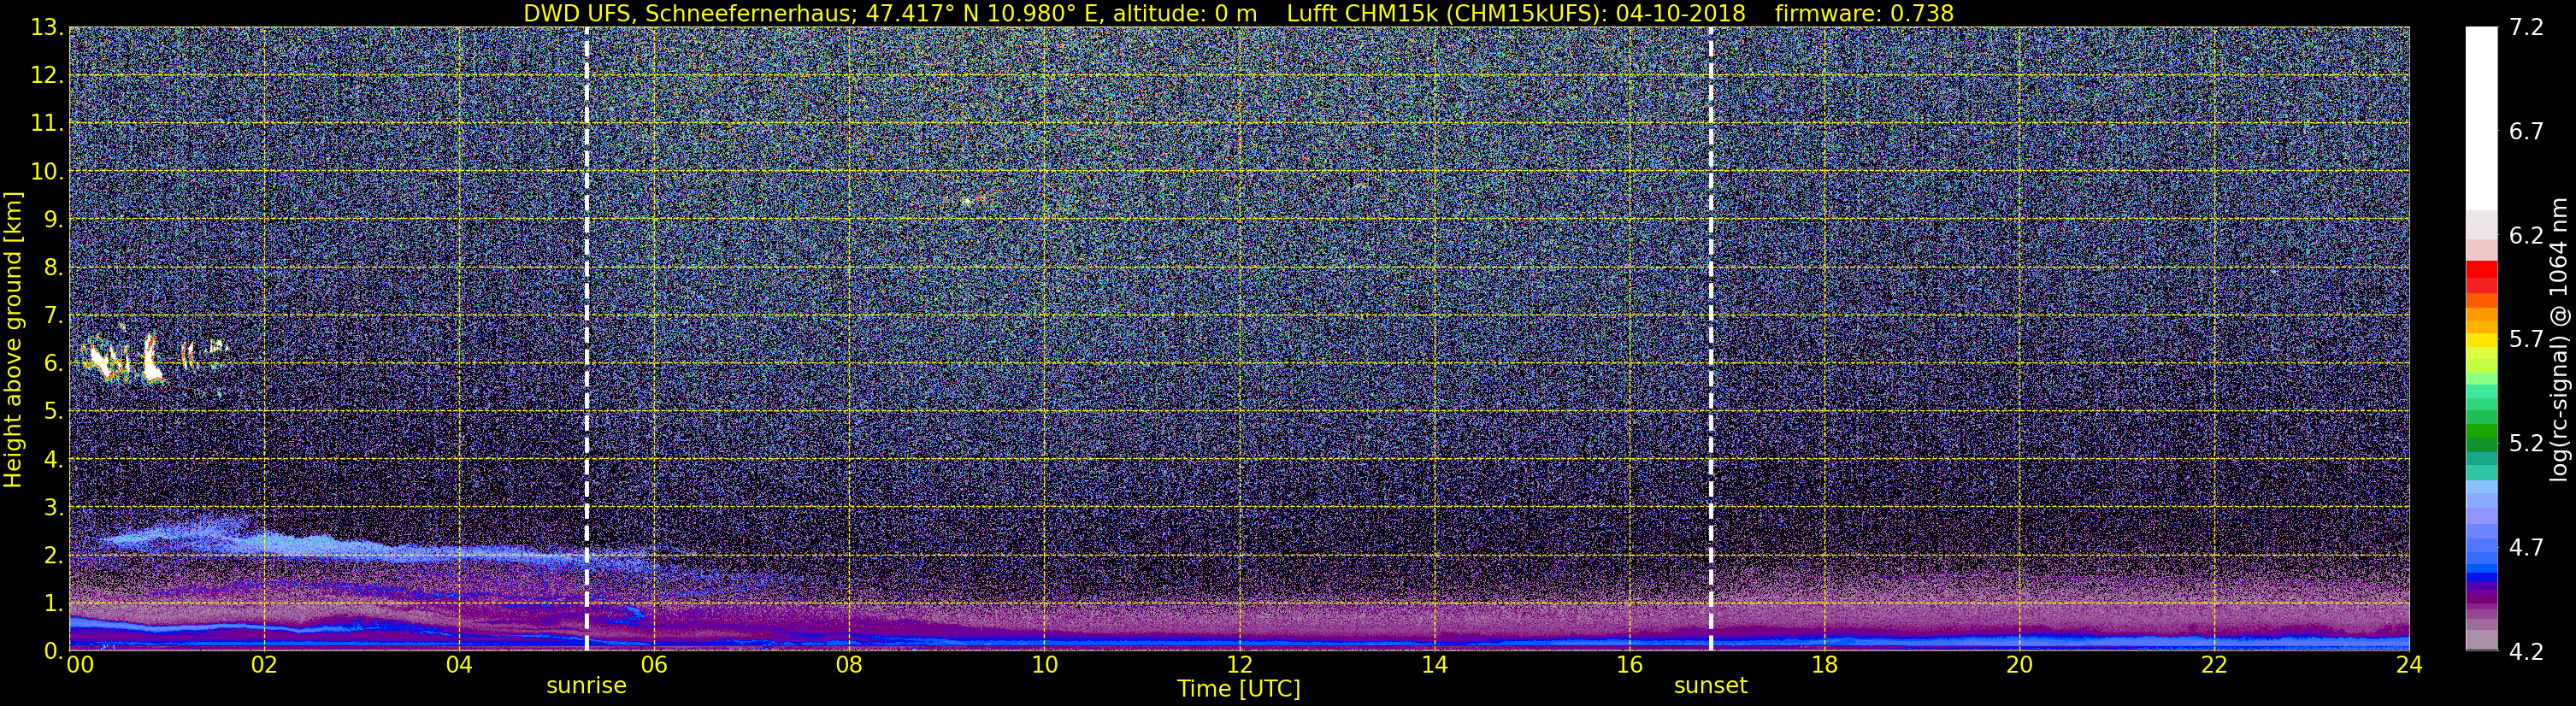Click the height tick label '9.'

coord(54,219)
